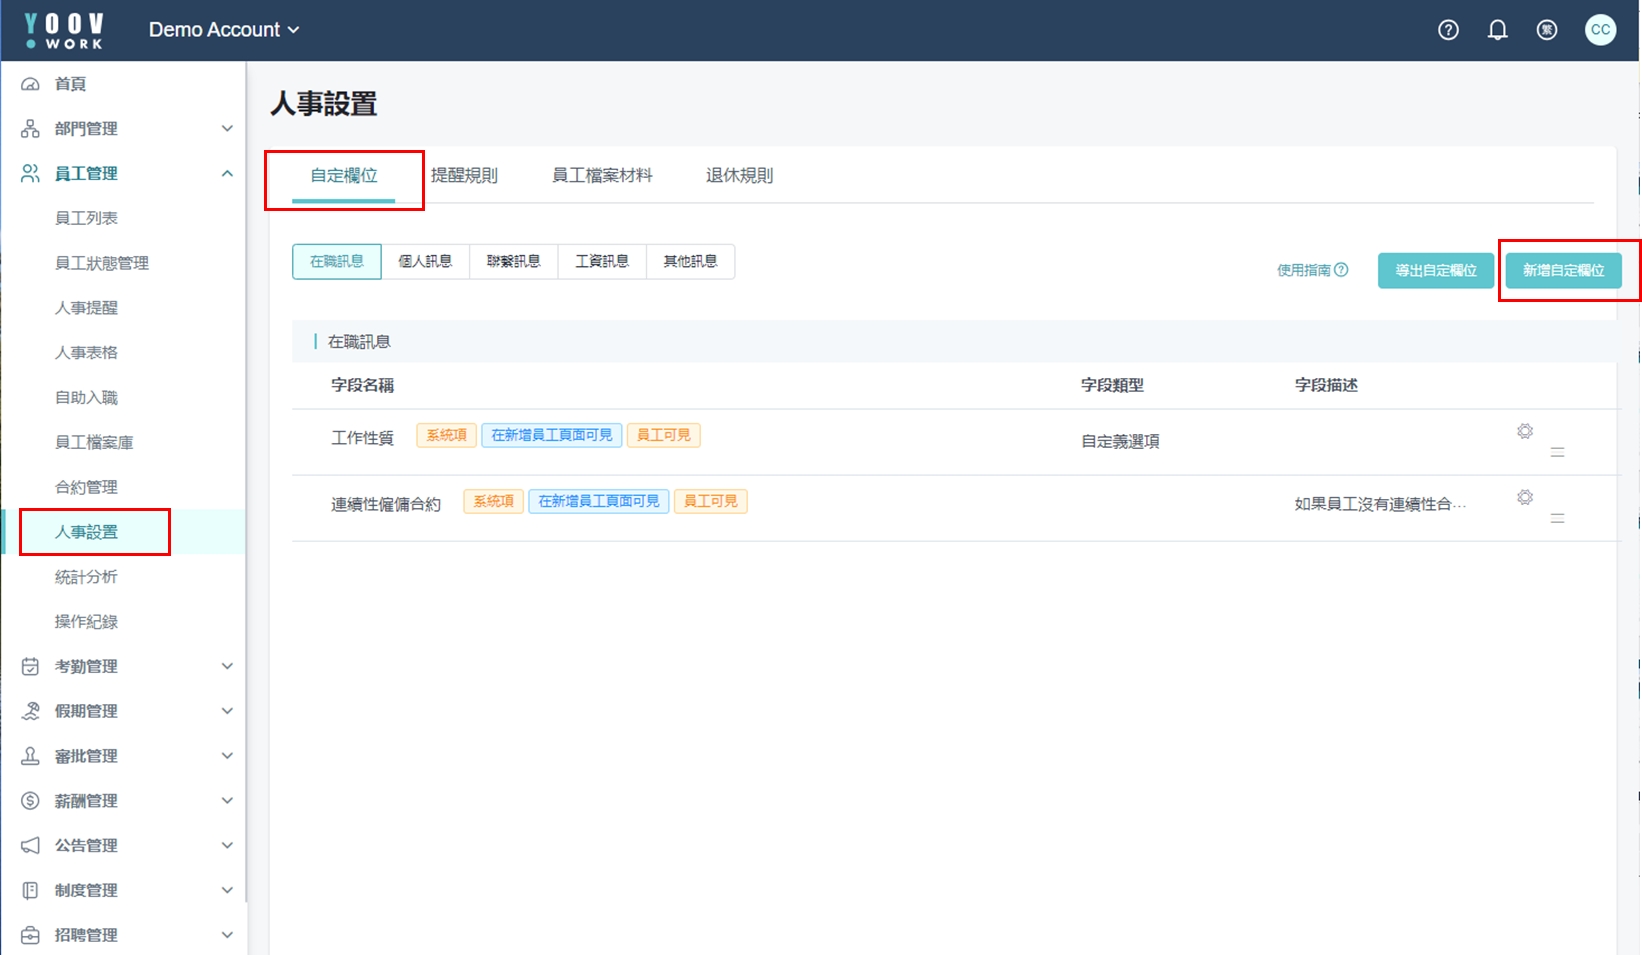Open the CC user avatar menu
The height and width of the screenshot is (955, 1642).
(x=1600, y=30)
